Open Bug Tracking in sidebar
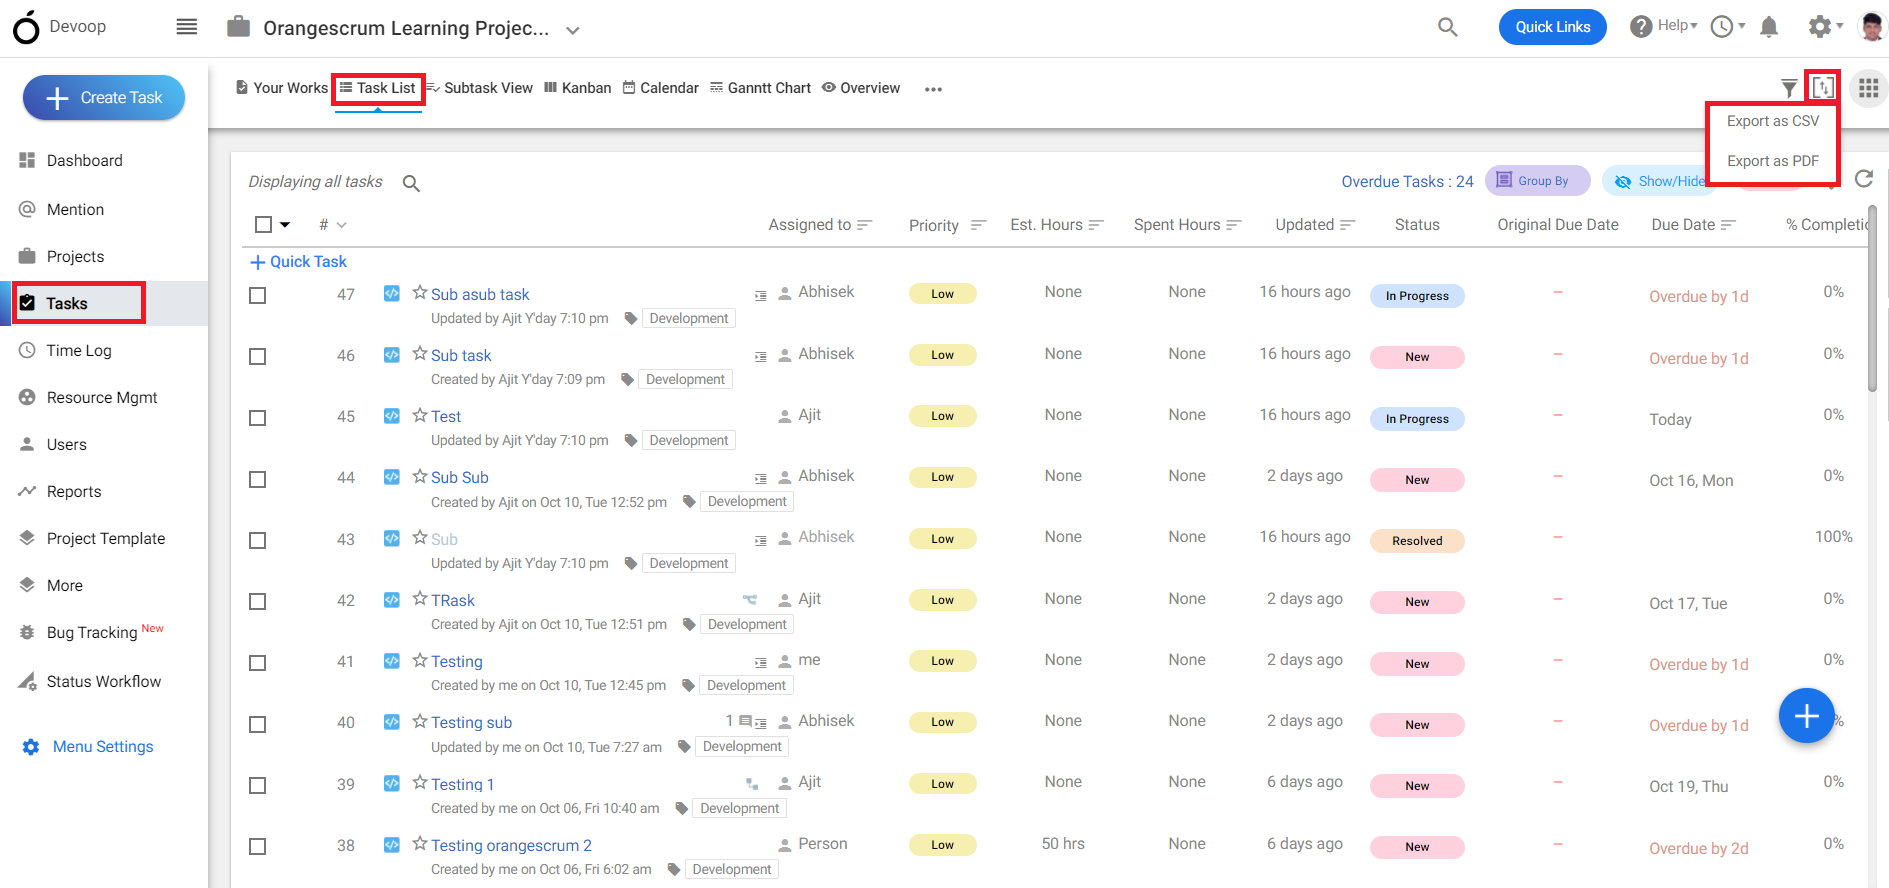 coord(92,632)
